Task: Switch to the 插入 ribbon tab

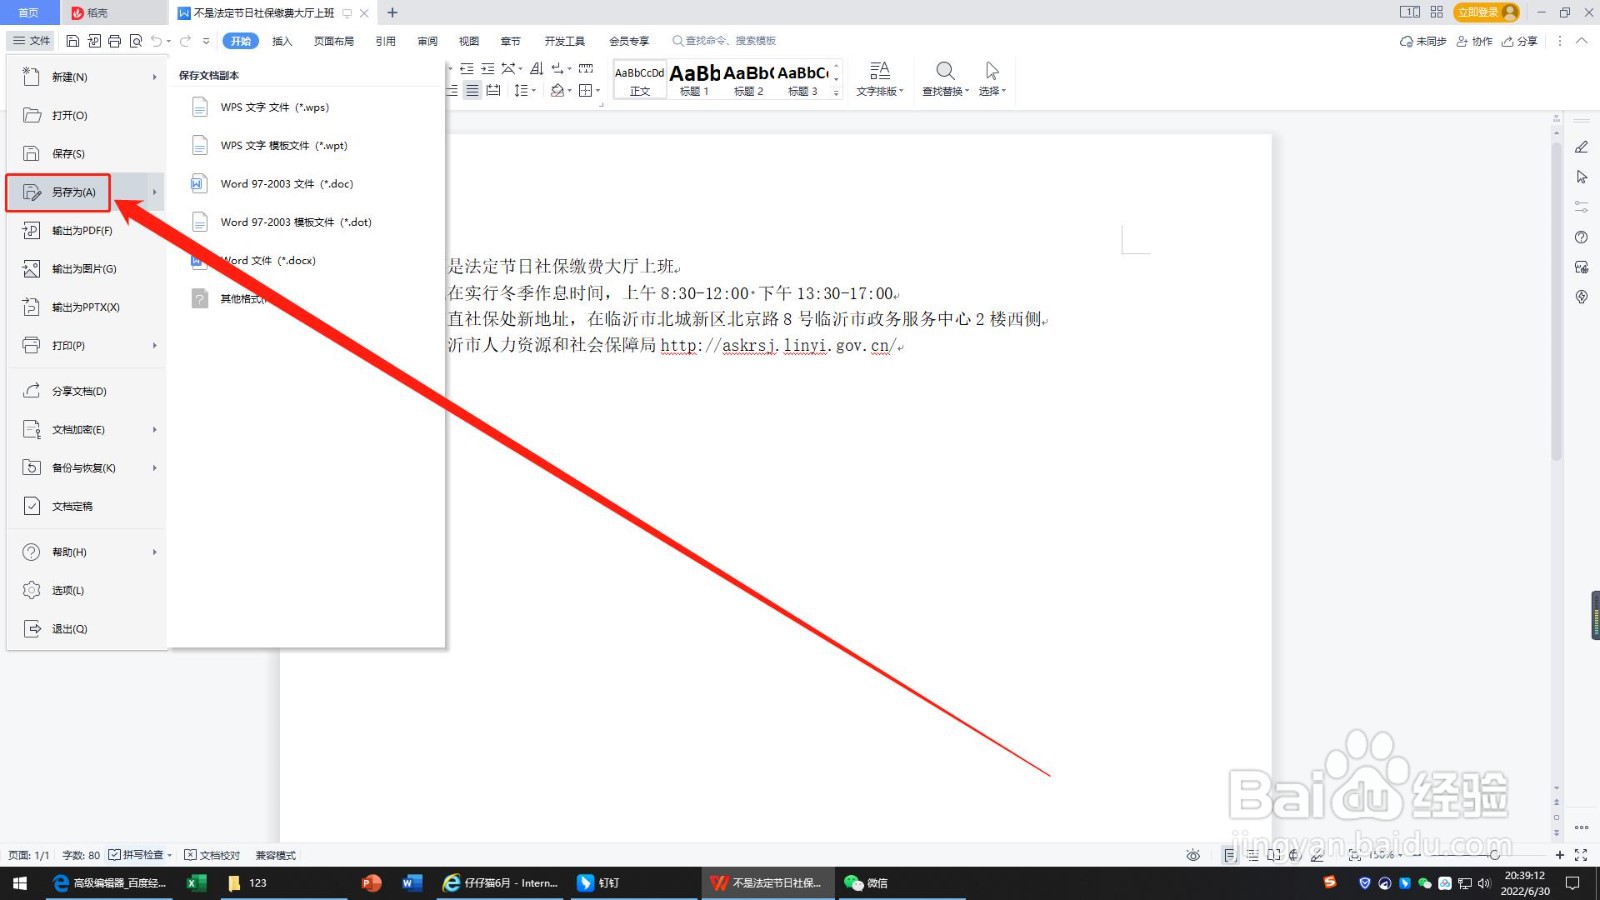Action: (x=282, y=41)
